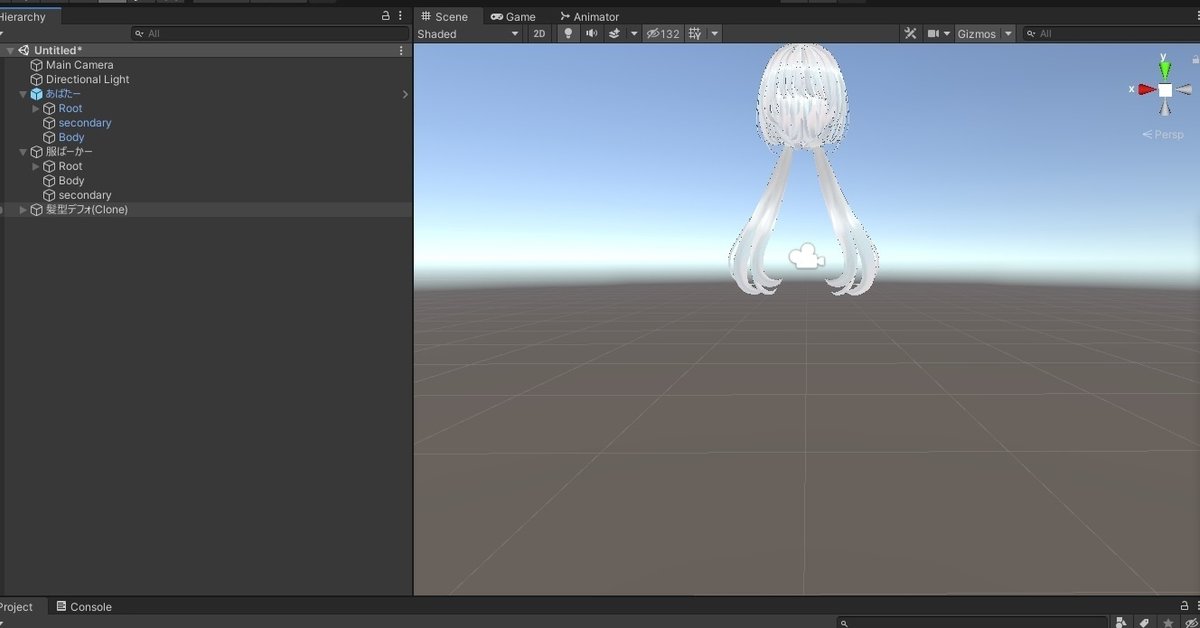Toggle scene audio in the Scene view toolbar
This screenshot has width=1200, height=628.
click(590, 33)
